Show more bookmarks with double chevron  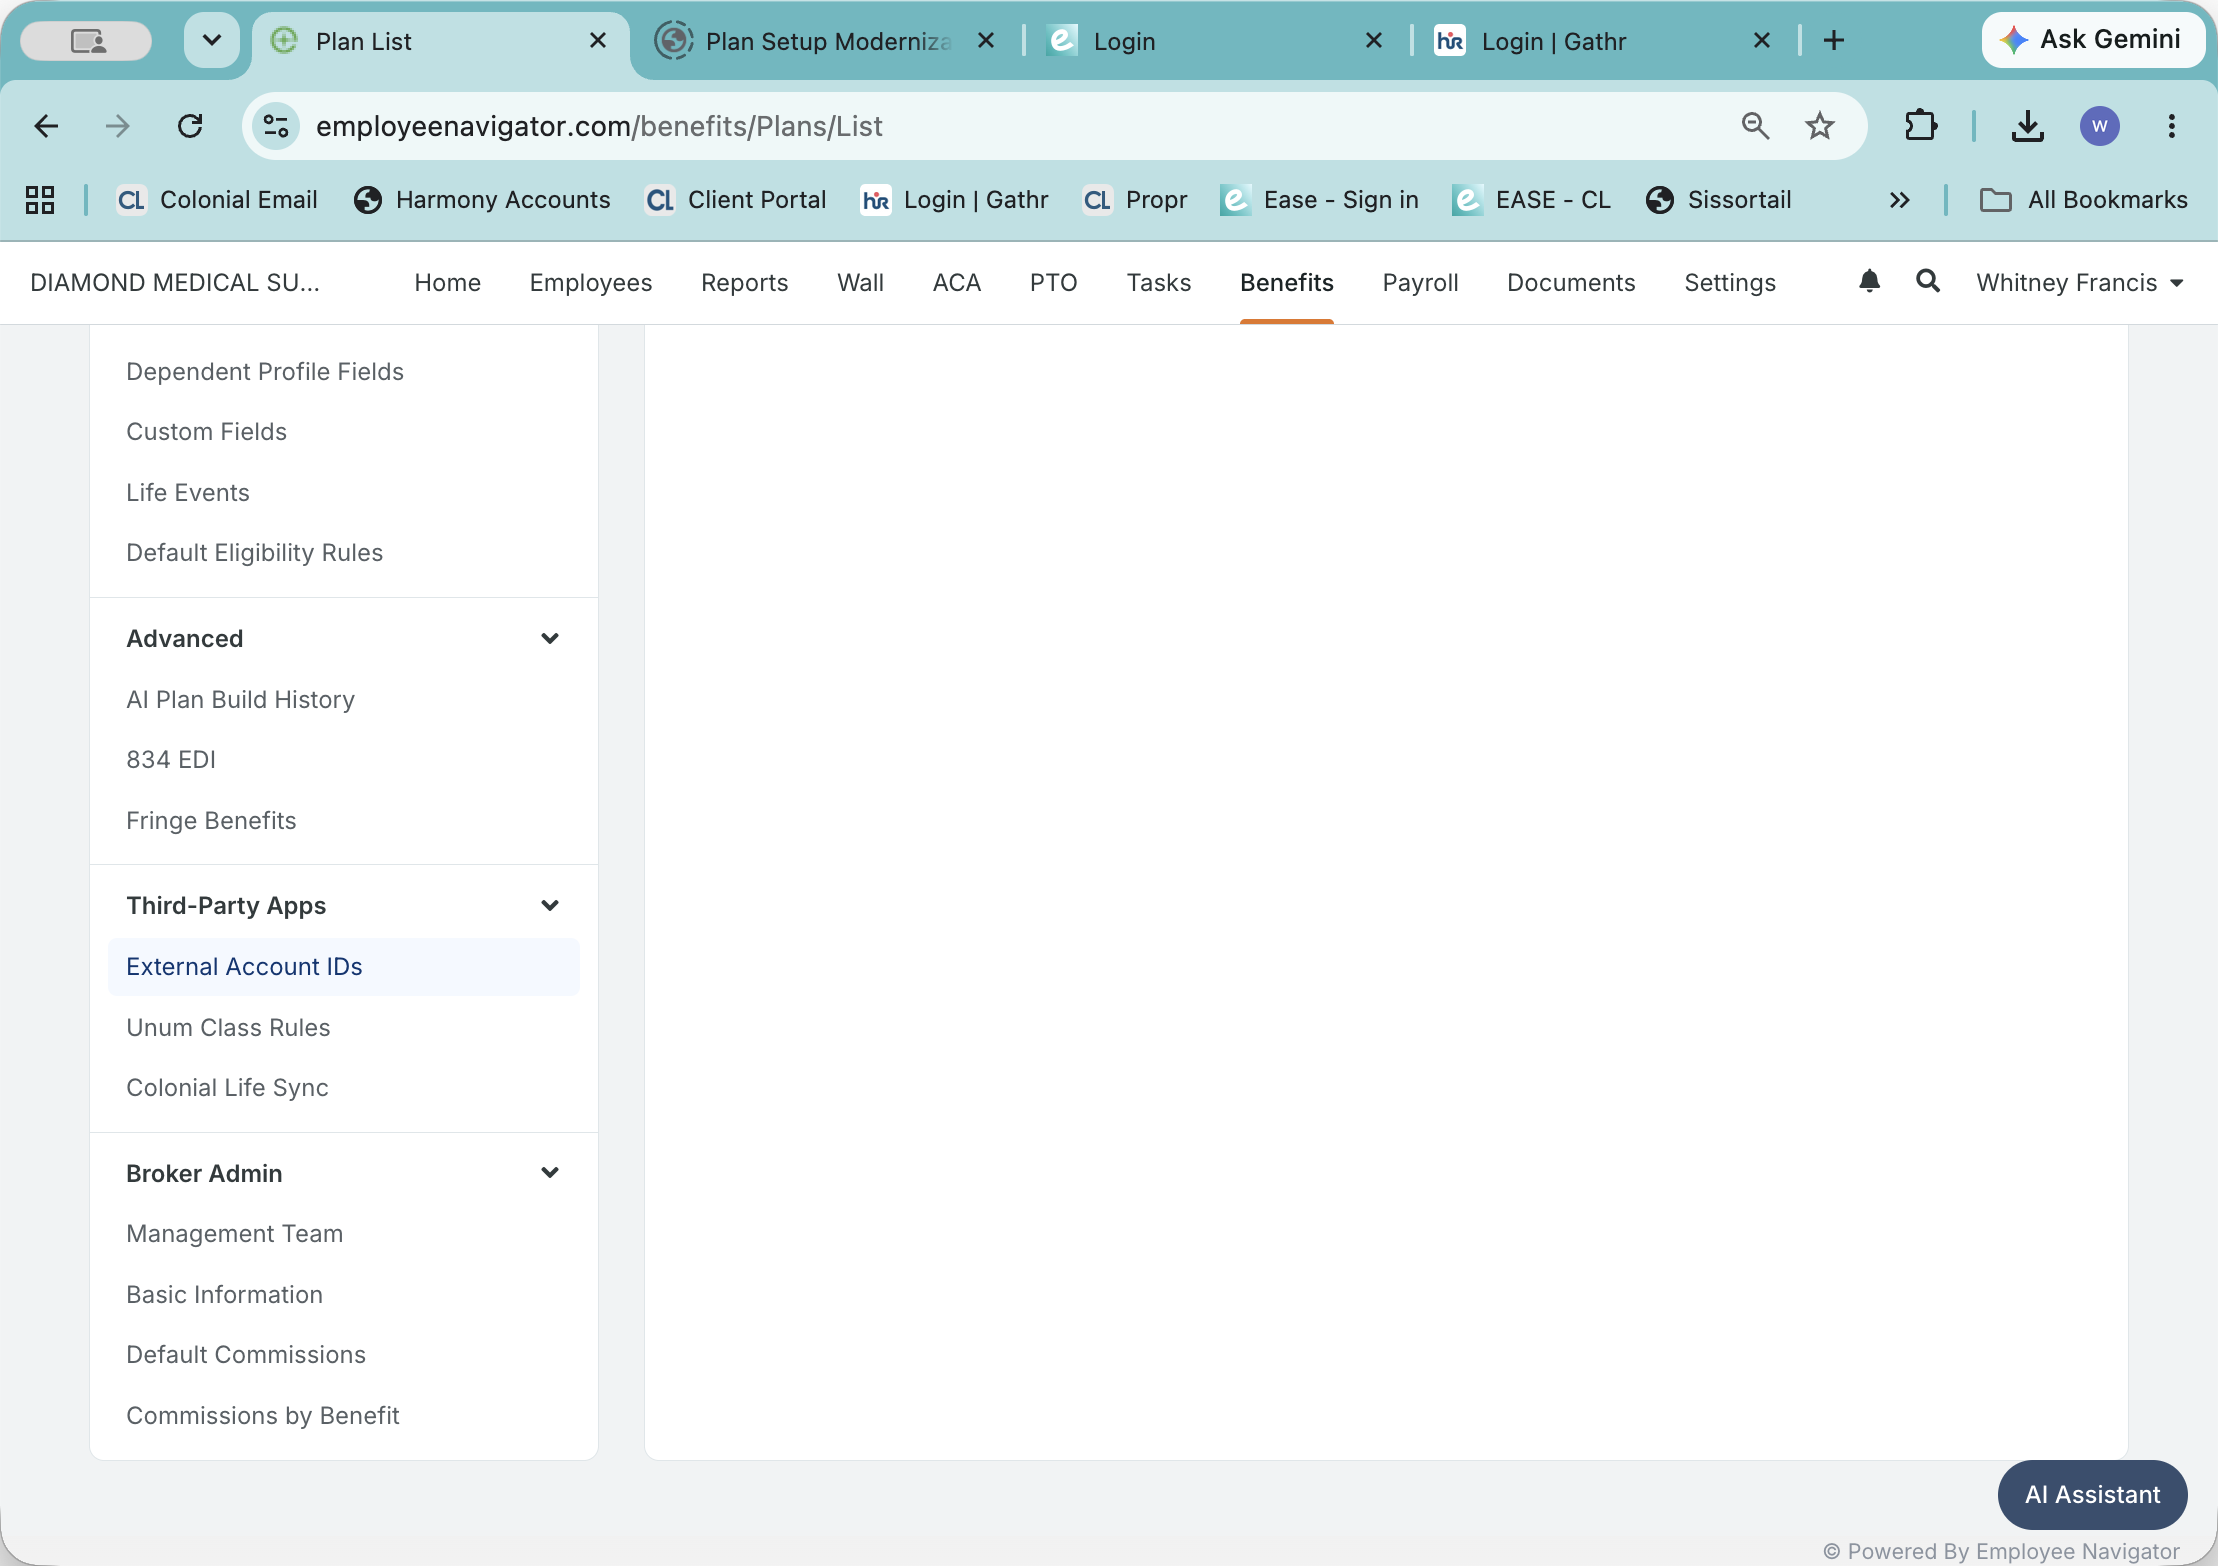pos(1899,200)
